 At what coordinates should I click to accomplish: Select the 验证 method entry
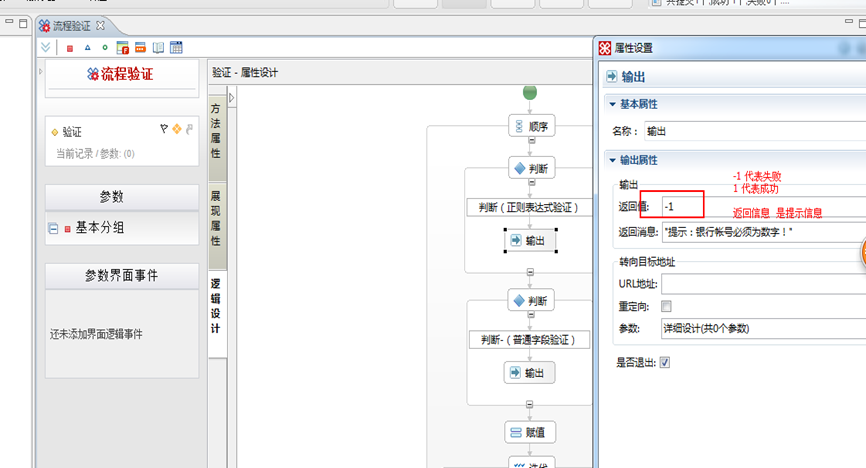pyautogui.click(x=72, y=132)
